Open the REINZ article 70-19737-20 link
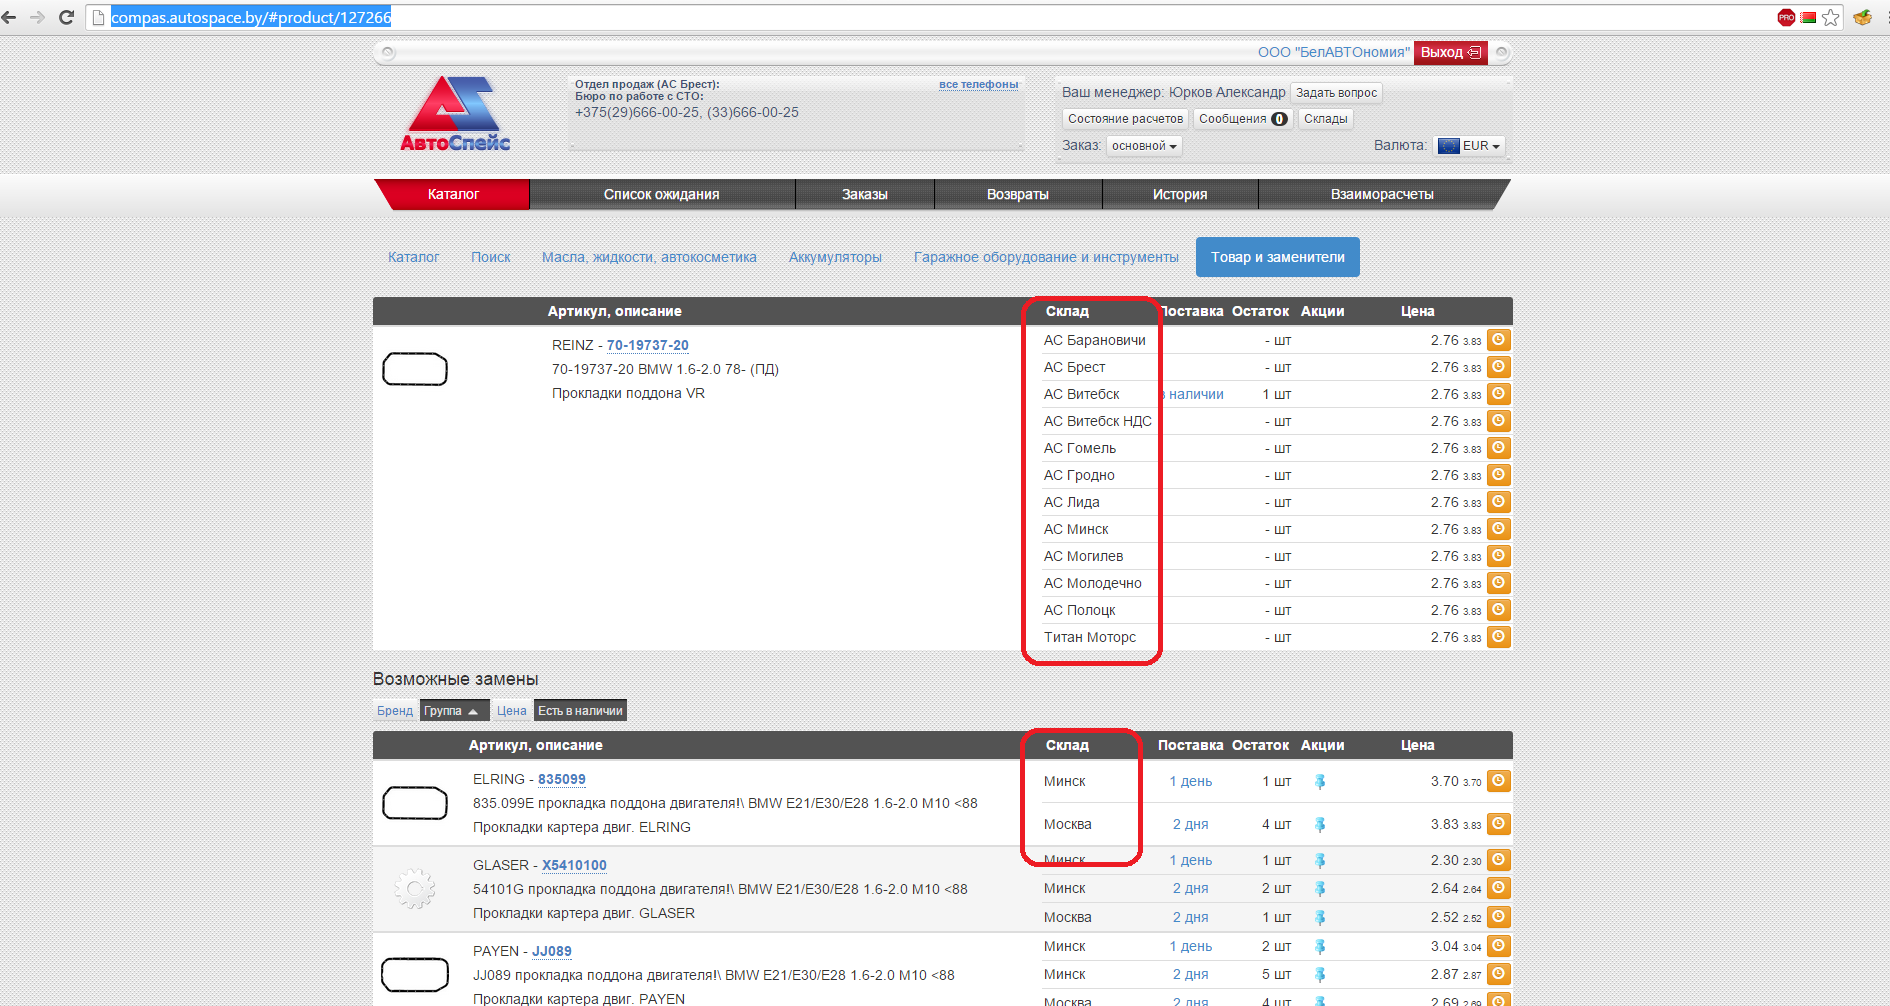Screen dimensions: 1890x1006 [x=647, y=345]
